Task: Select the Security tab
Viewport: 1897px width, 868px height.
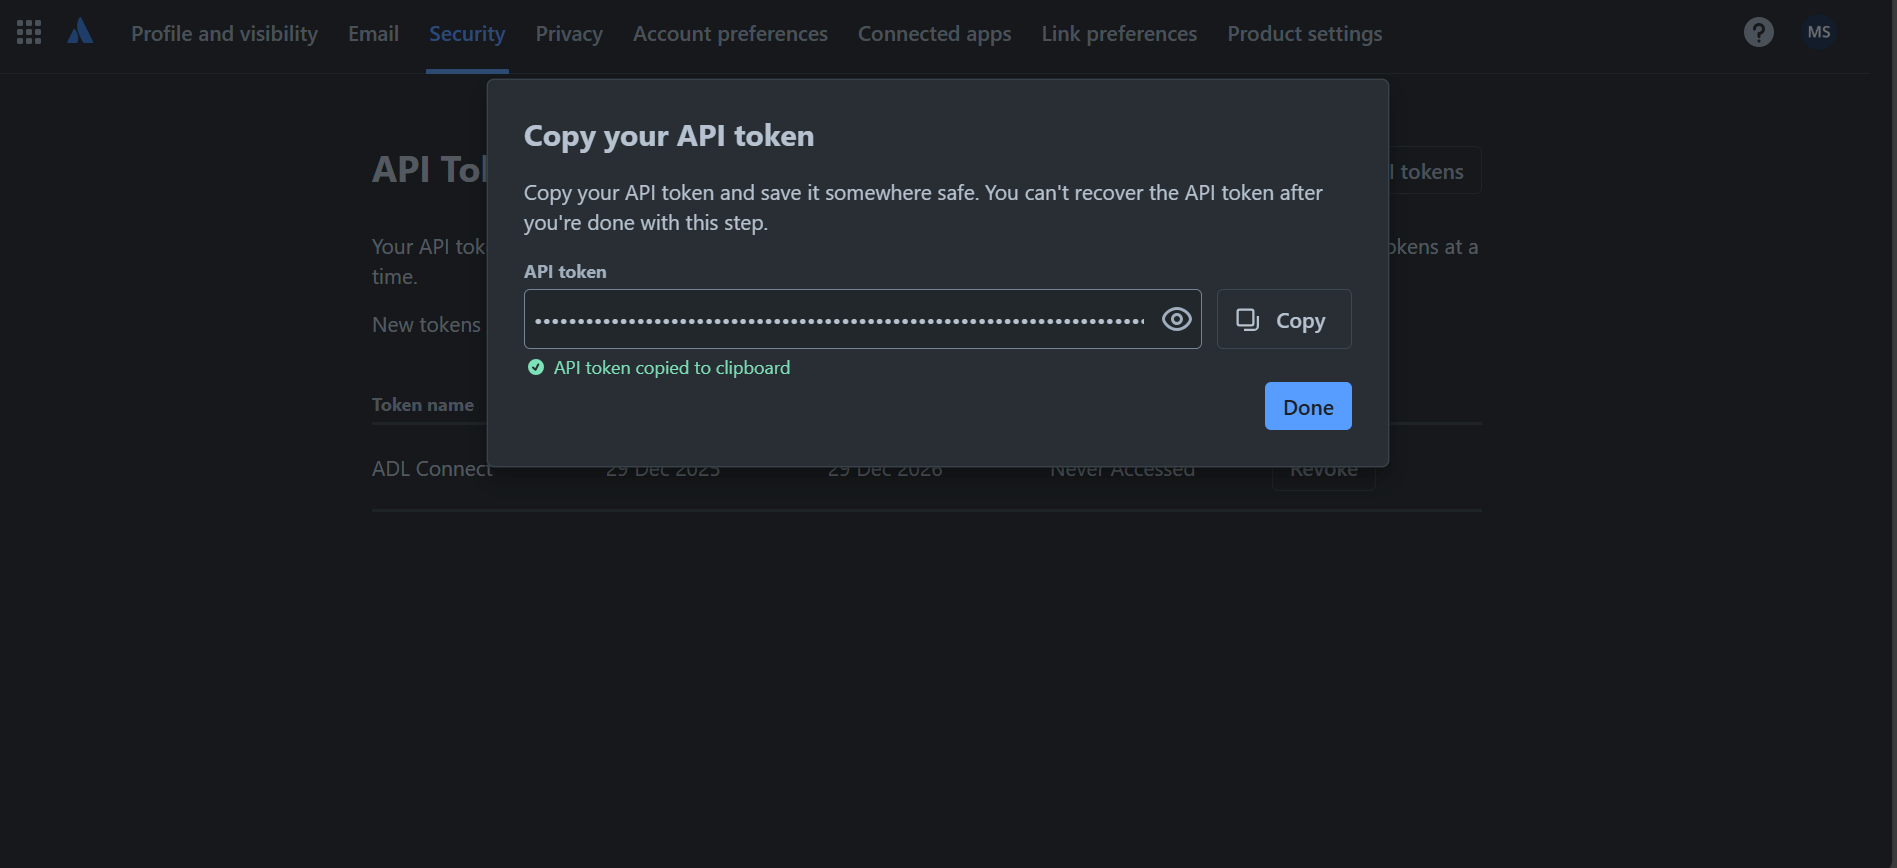Action: click(467, 34)
